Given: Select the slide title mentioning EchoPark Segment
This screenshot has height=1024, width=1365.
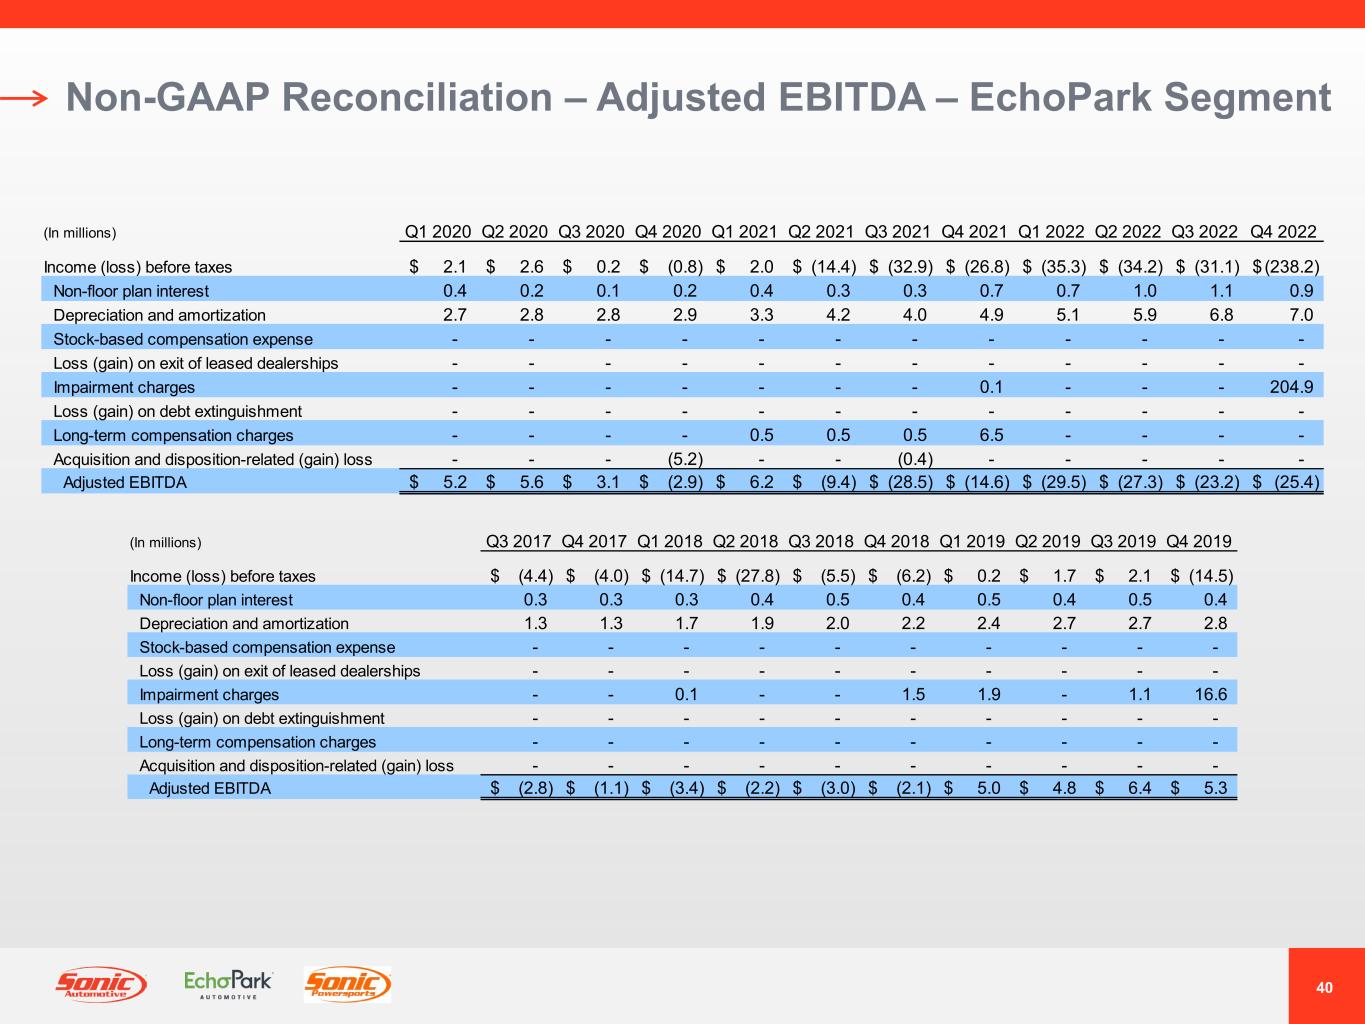Looking at the screenshot, I should [698, 98].
